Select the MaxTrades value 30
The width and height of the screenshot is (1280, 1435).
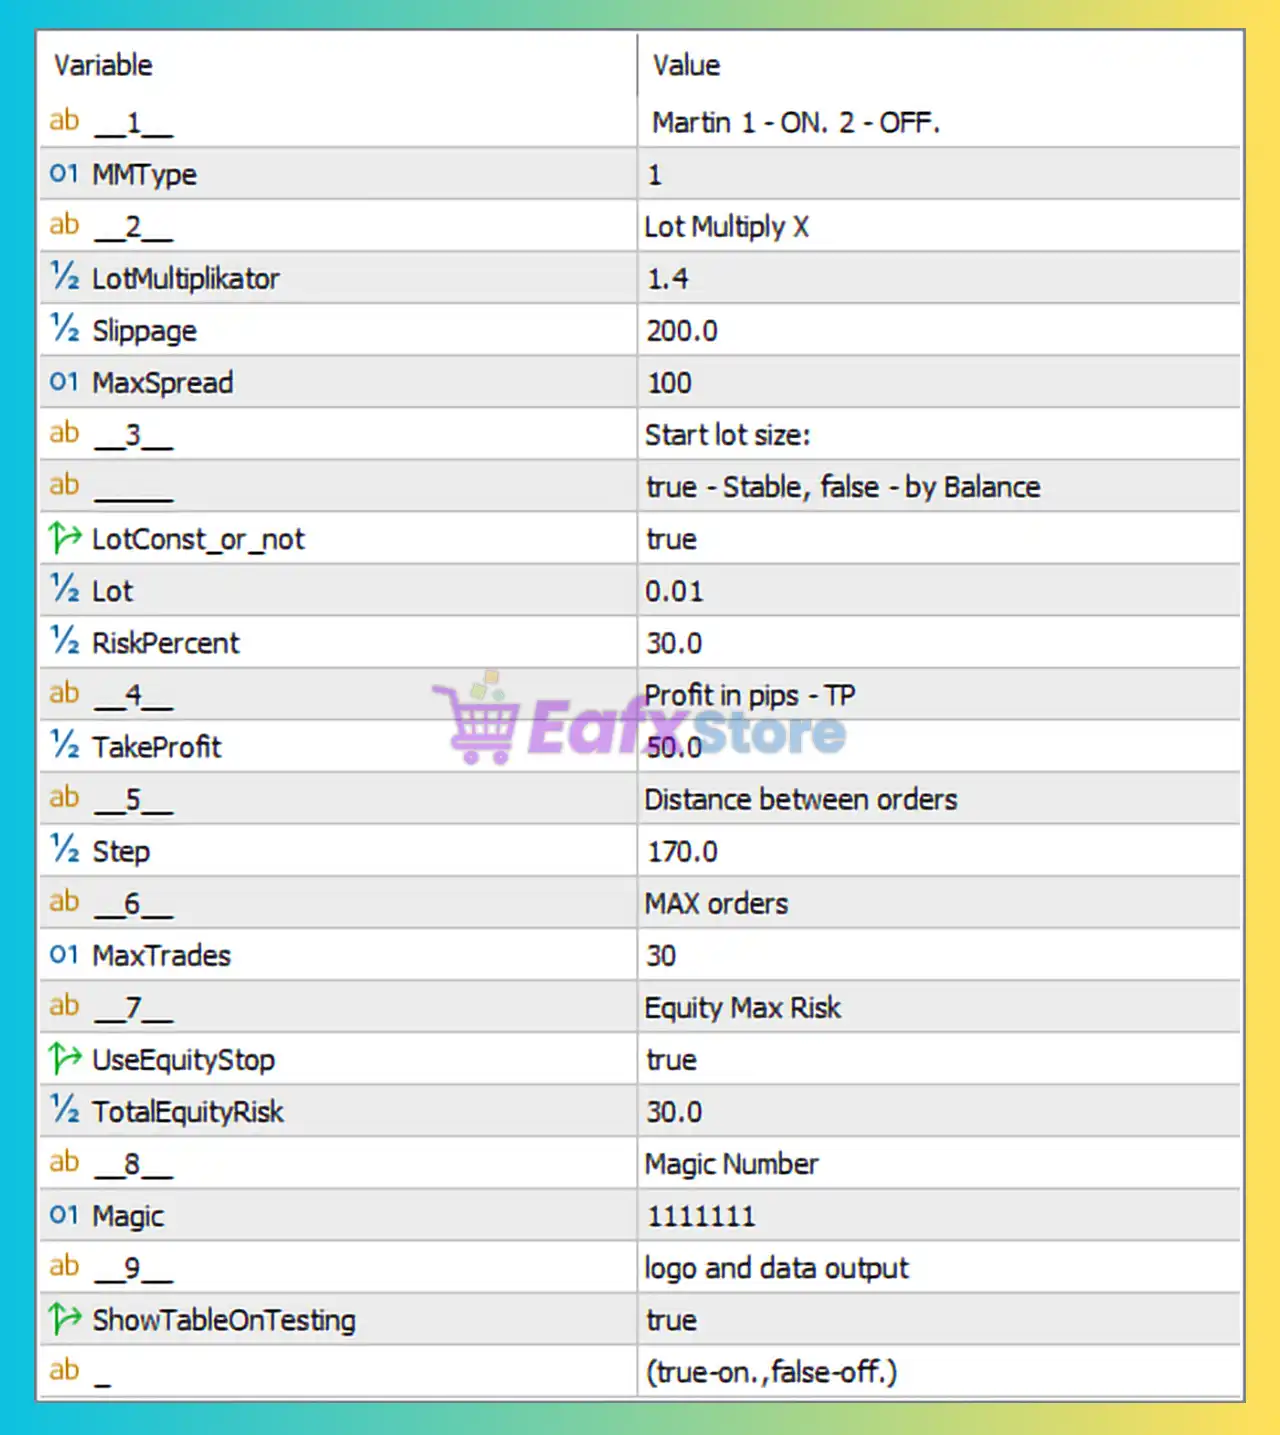pyautogui.click(x=661, y=955)
